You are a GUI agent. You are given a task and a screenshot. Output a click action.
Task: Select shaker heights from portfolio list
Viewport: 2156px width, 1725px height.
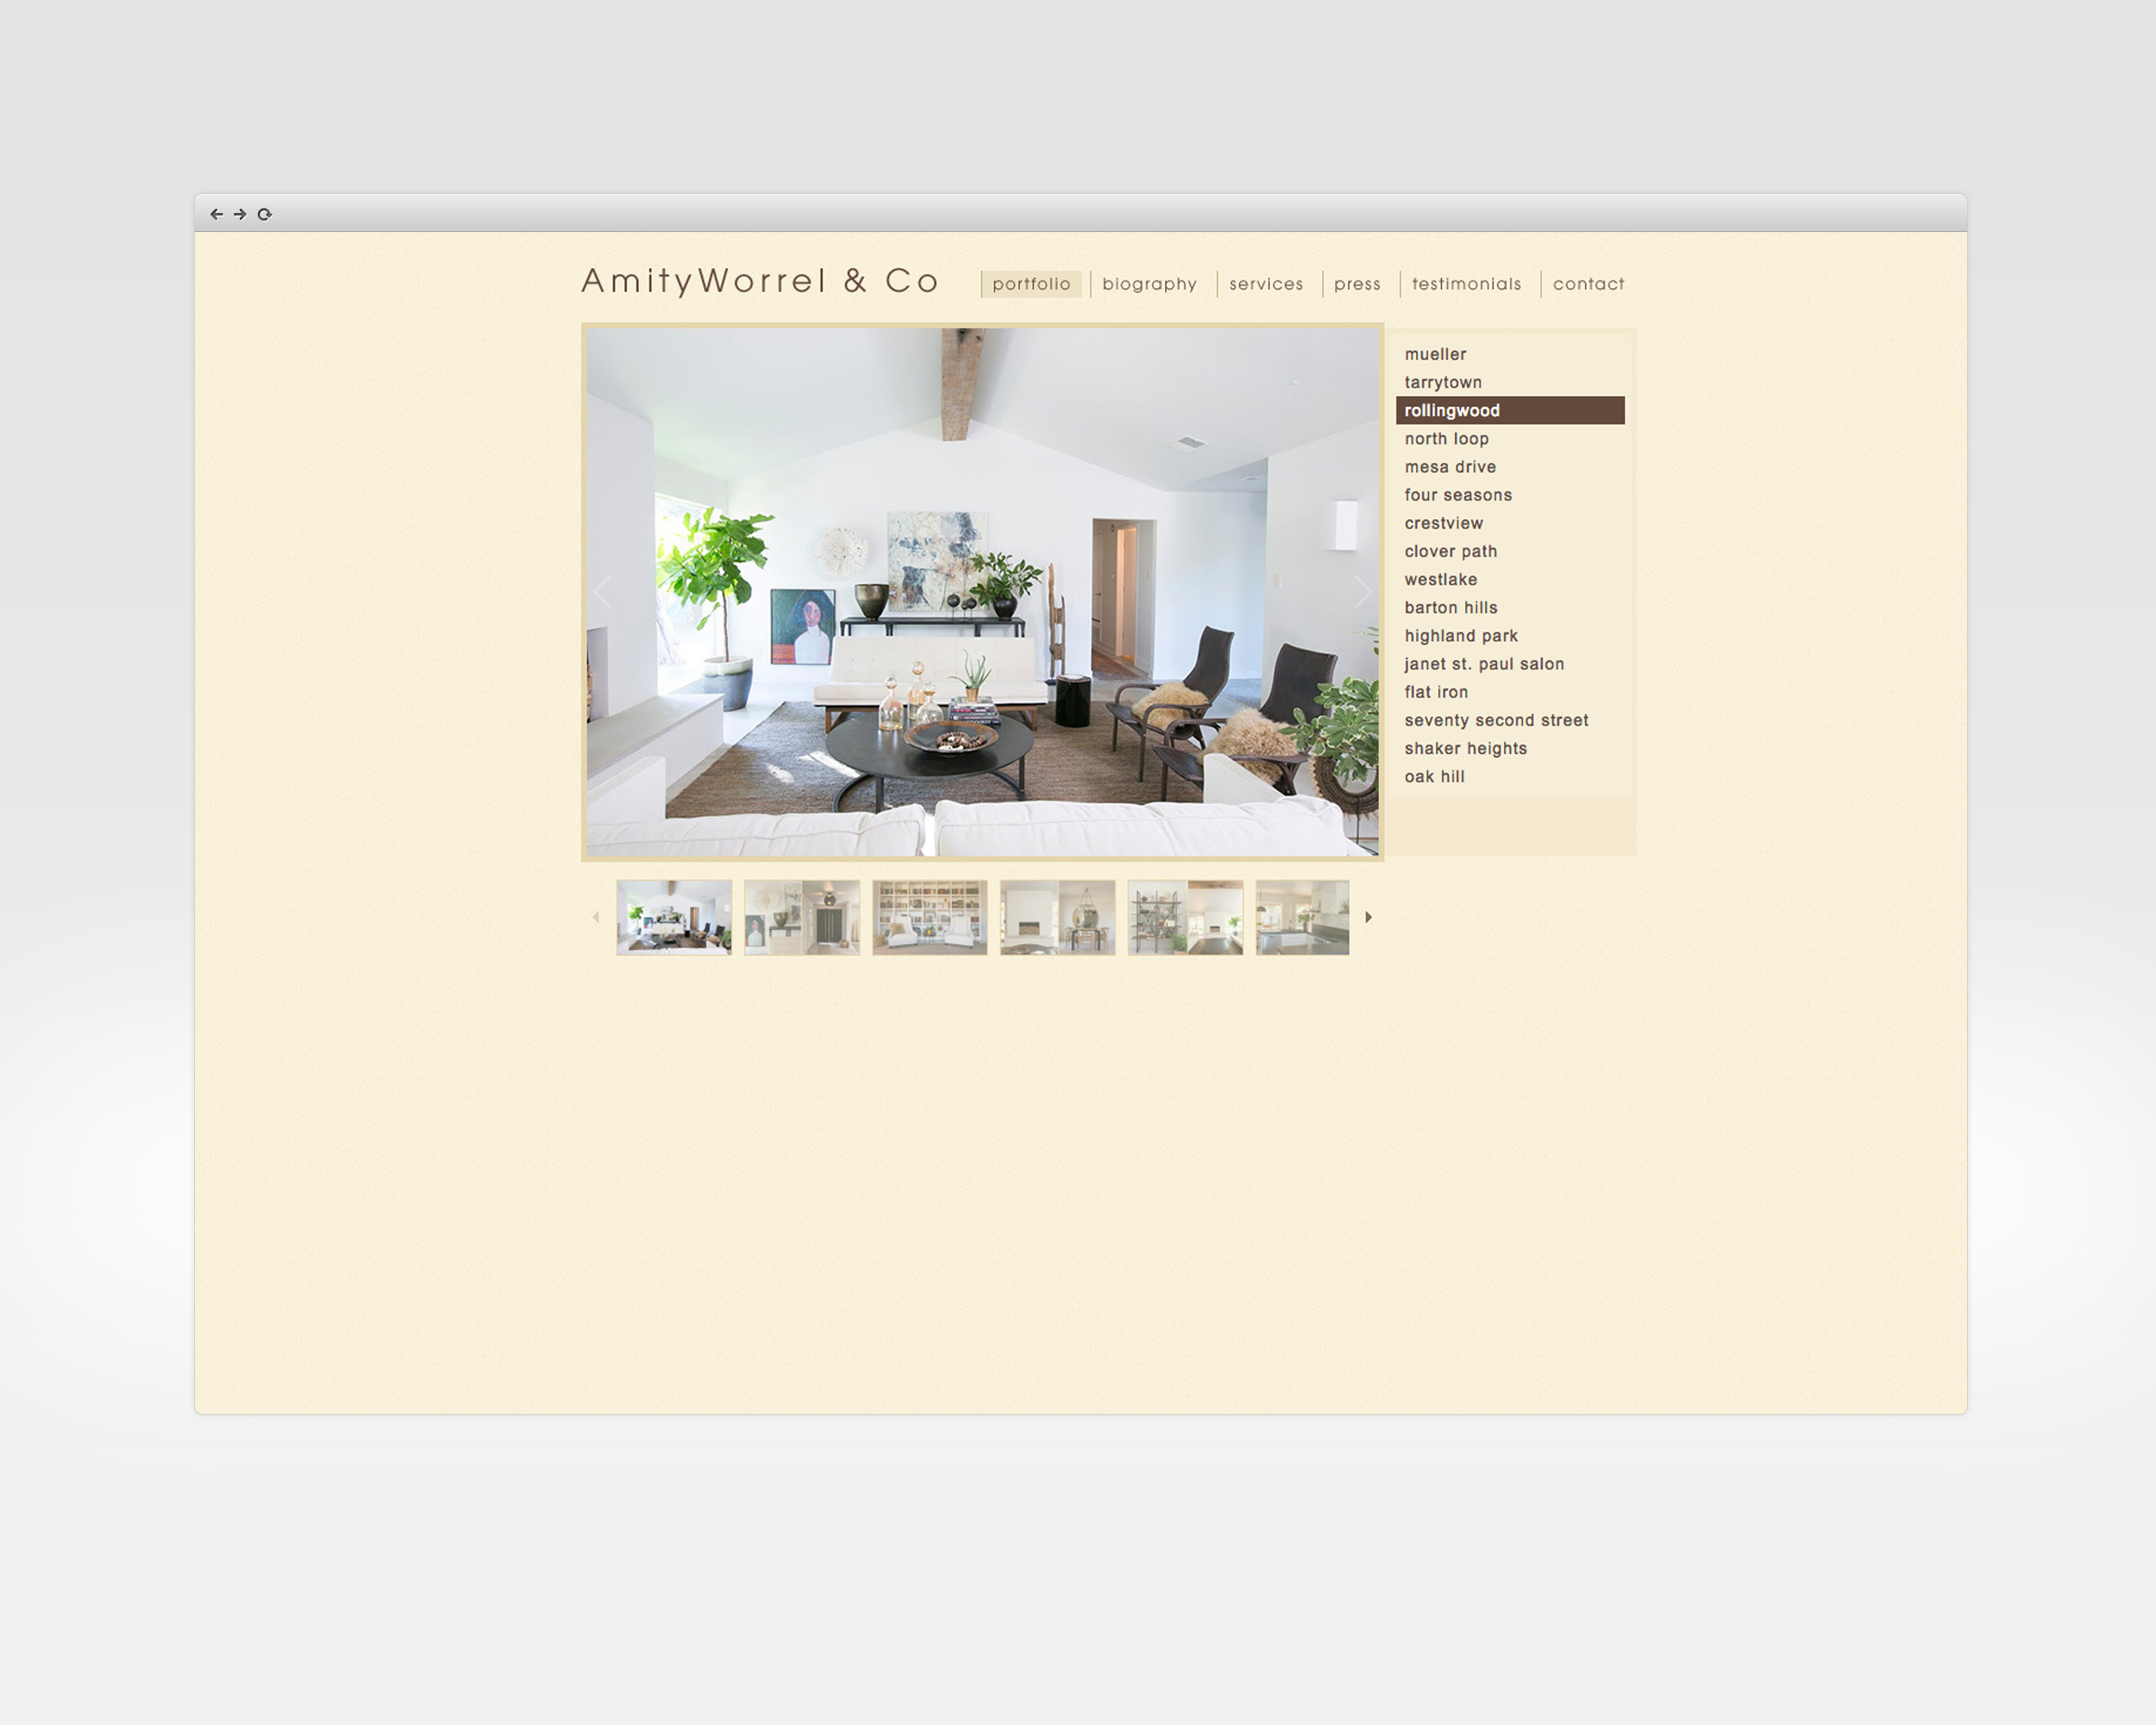point(1466,748)
